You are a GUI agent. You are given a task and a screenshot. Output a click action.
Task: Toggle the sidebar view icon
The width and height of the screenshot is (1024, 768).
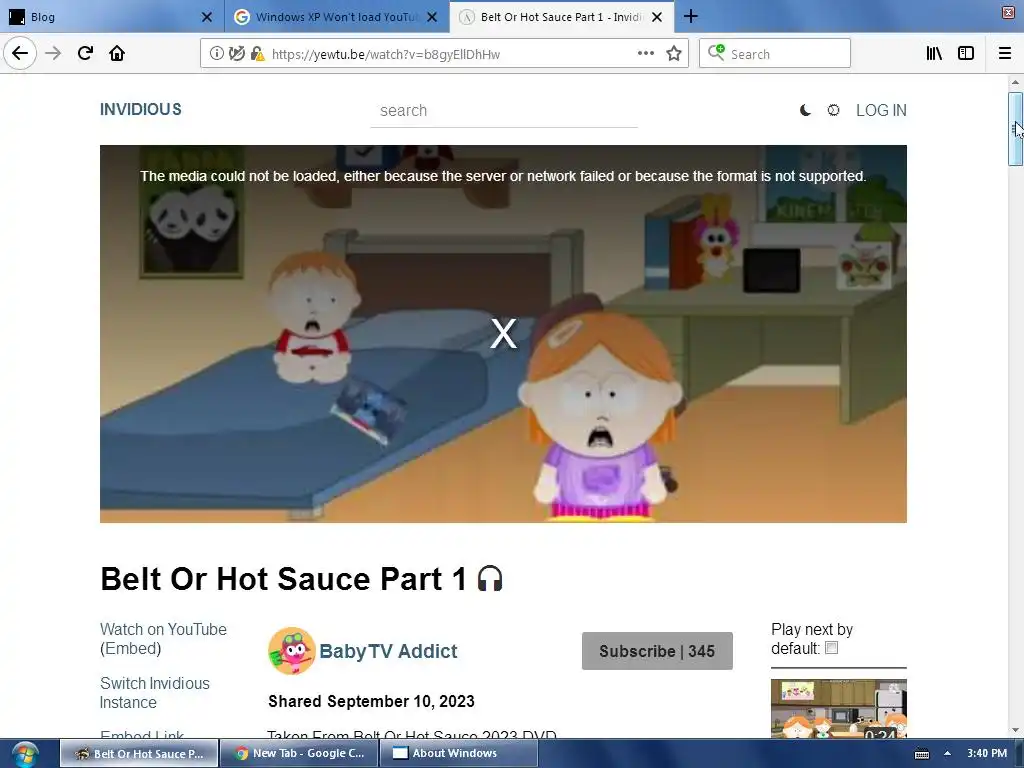[966, 54]
